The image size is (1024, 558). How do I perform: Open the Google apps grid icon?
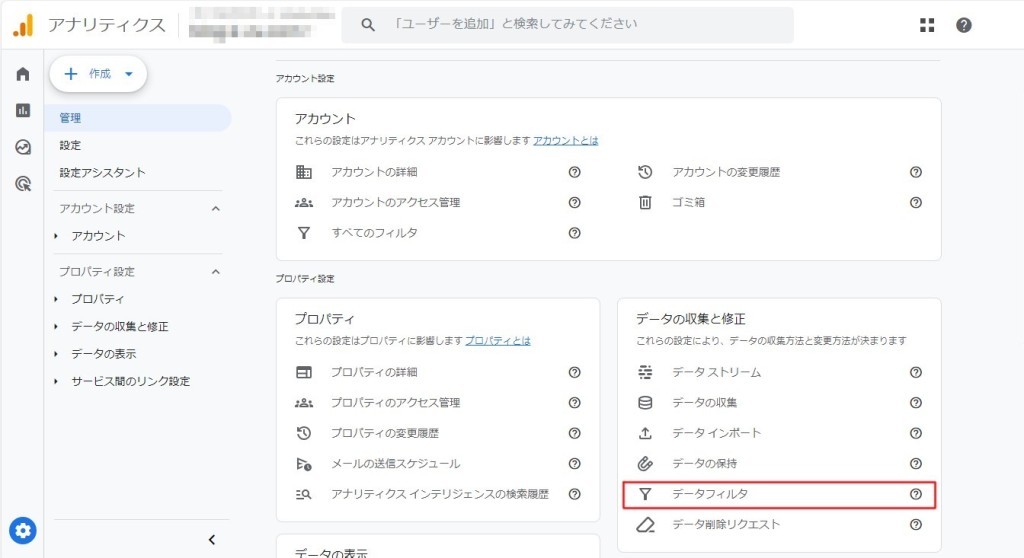click(927, 25)
